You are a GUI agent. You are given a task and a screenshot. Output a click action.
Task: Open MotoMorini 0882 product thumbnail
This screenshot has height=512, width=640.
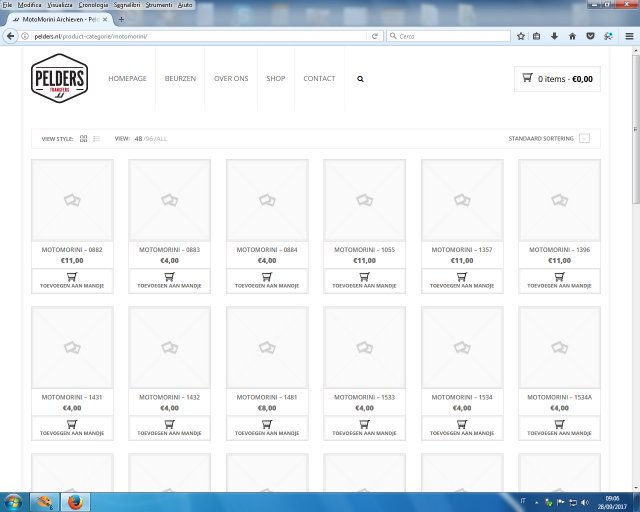(x=72, y=200)
